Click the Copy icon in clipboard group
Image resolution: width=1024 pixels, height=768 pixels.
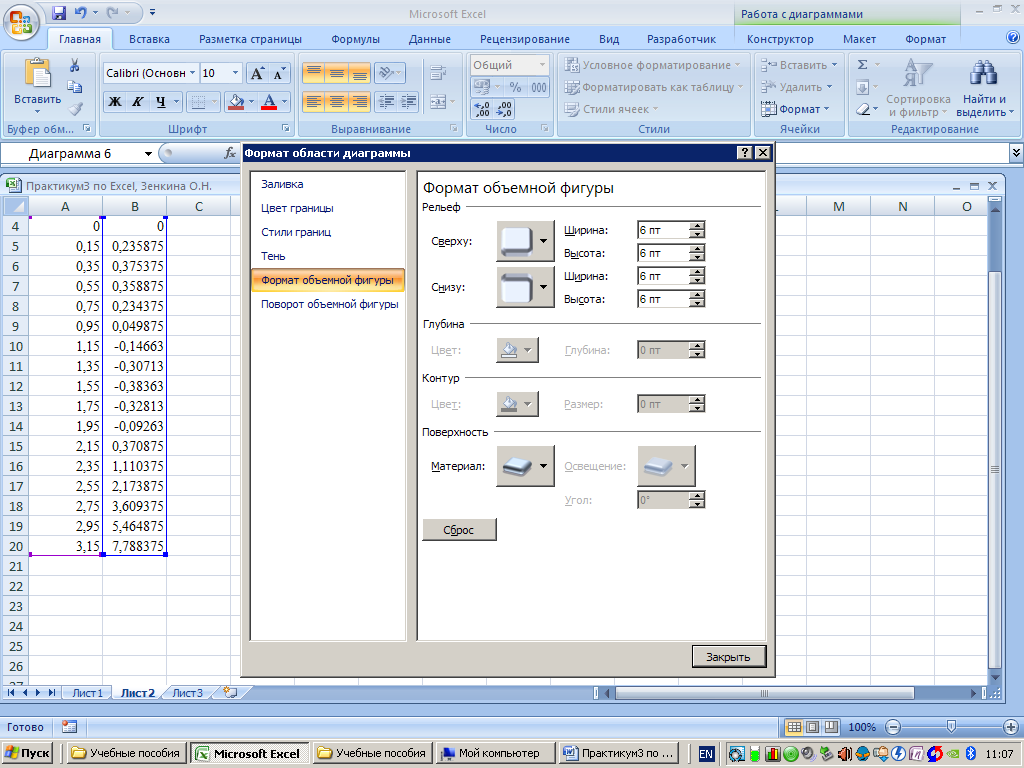click(74, 87)
